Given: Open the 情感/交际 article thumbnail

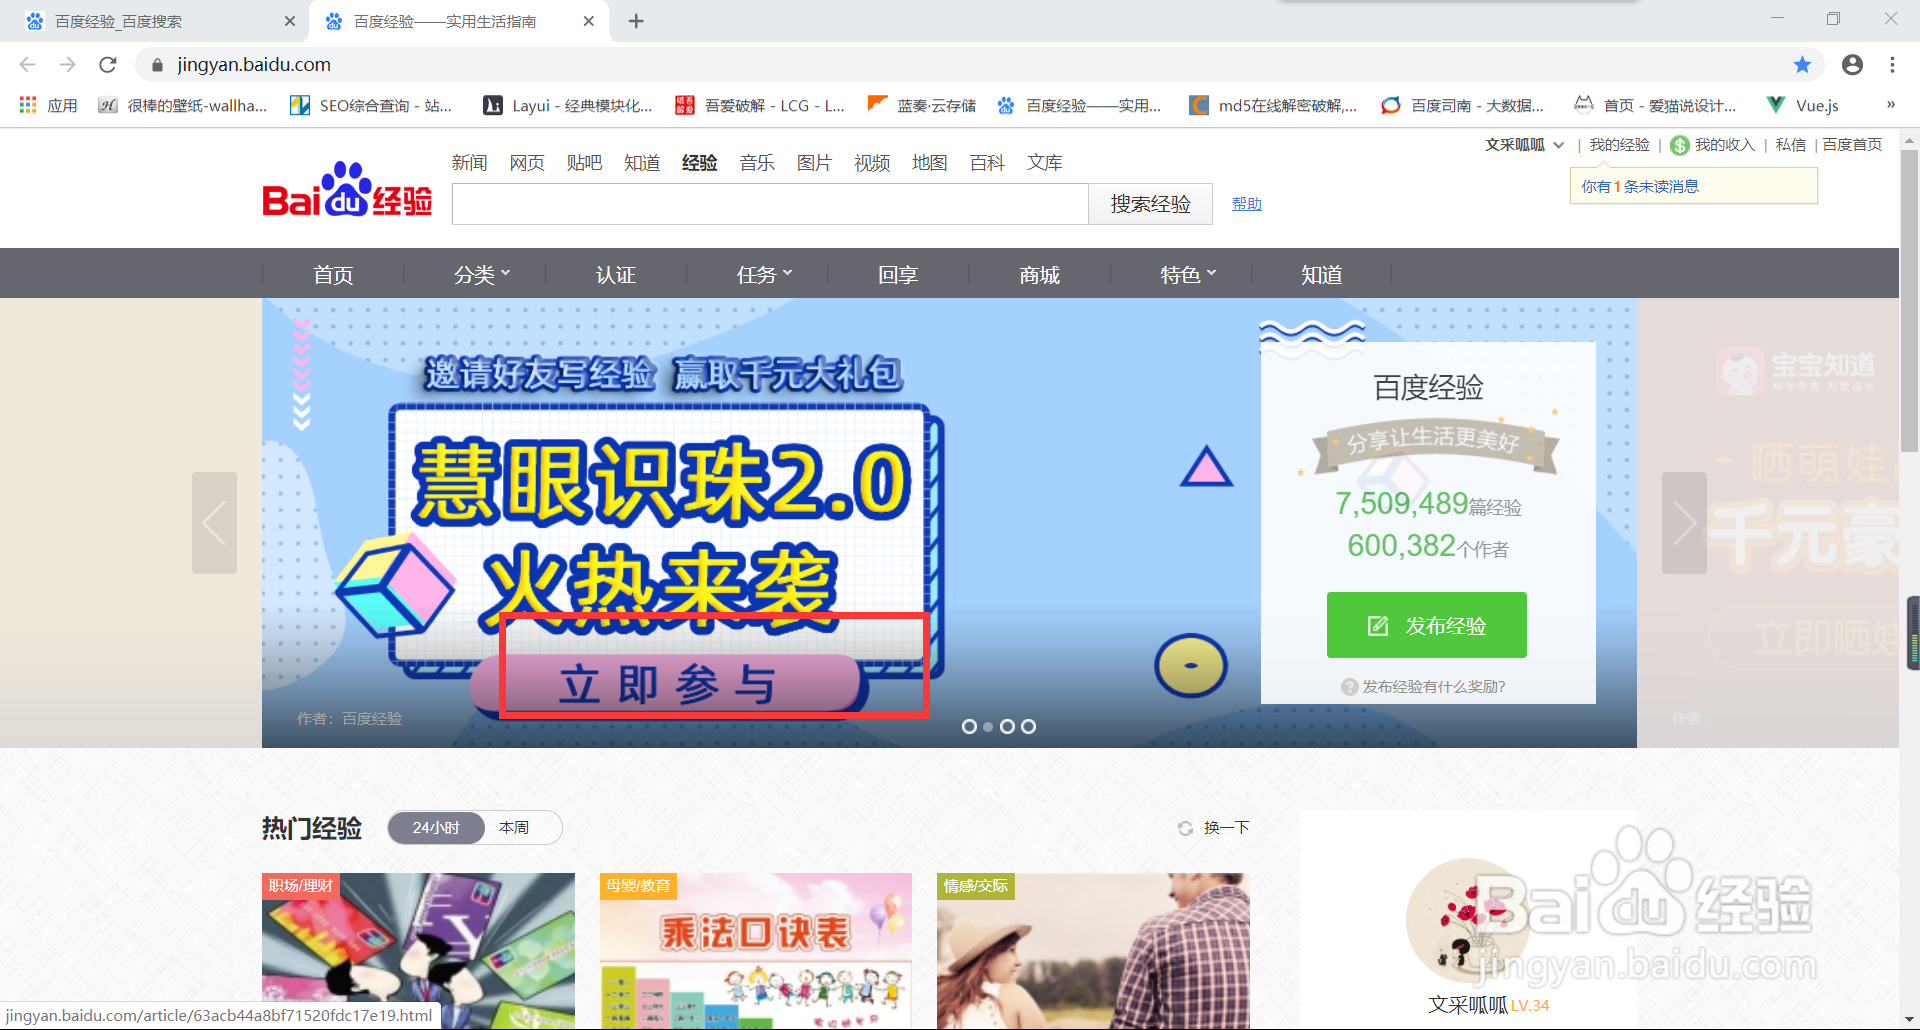Looking at the screenshot, I should tap(1093, 951).
